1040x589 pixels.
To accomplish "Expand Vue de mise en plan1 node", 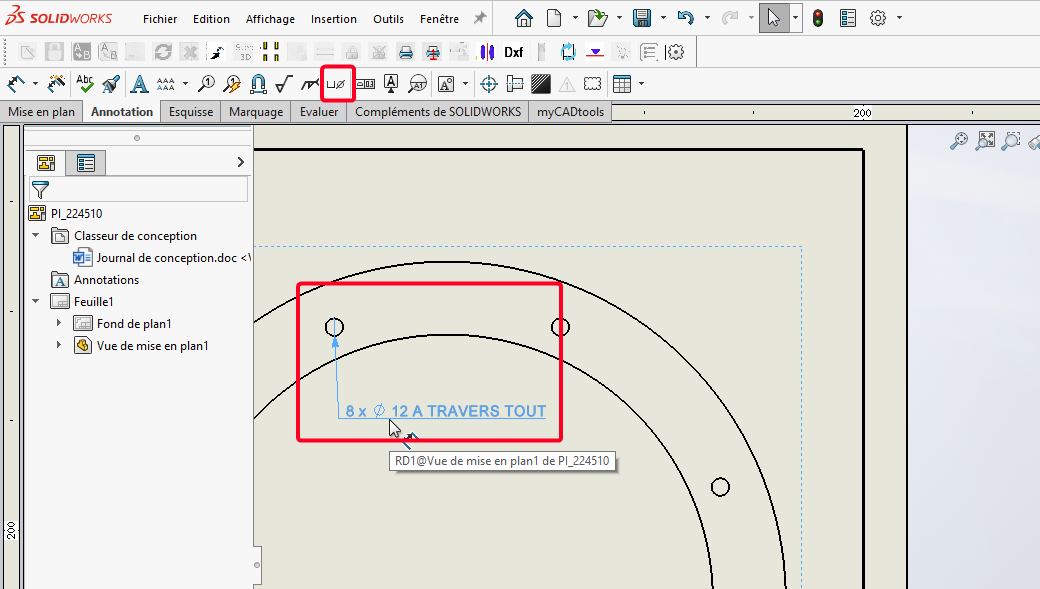I will 59,345.
